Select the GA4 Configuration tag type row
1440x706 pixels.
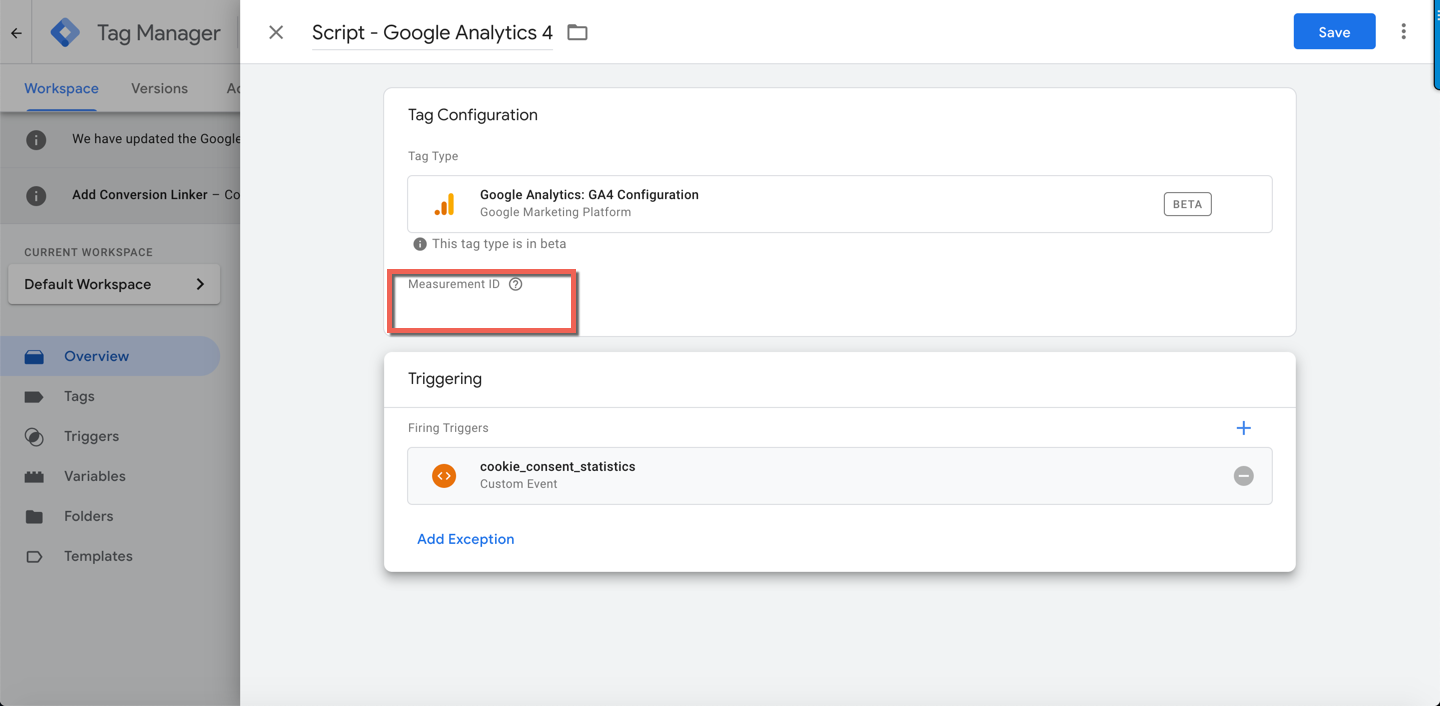[x=840, y=204]
